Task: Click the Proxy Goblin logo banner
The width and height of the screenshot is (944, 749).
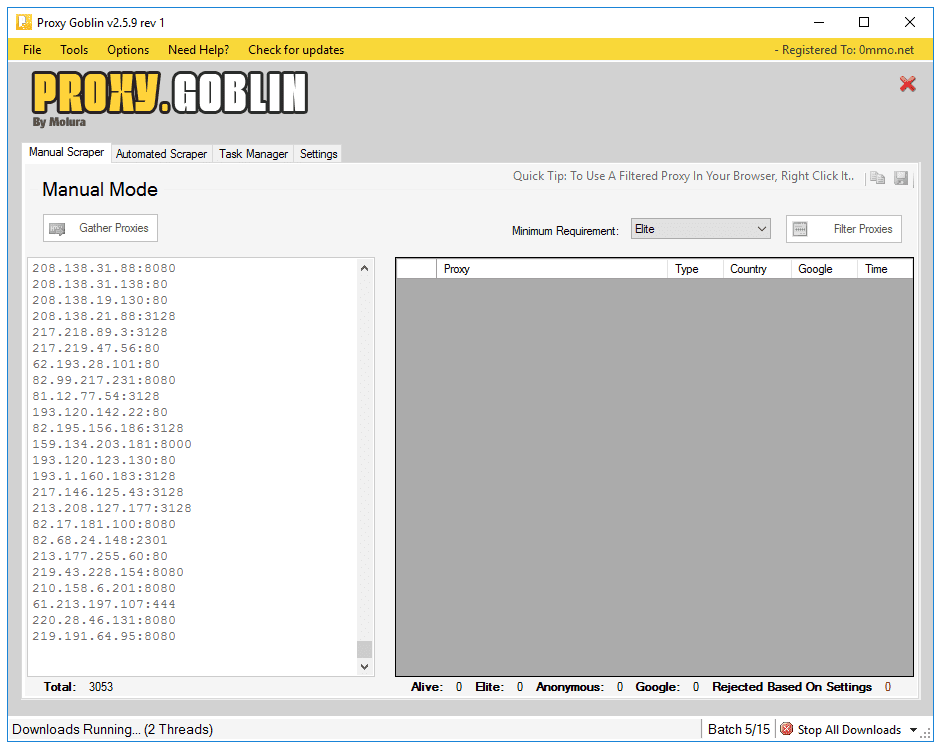Action: click(169, 97)
